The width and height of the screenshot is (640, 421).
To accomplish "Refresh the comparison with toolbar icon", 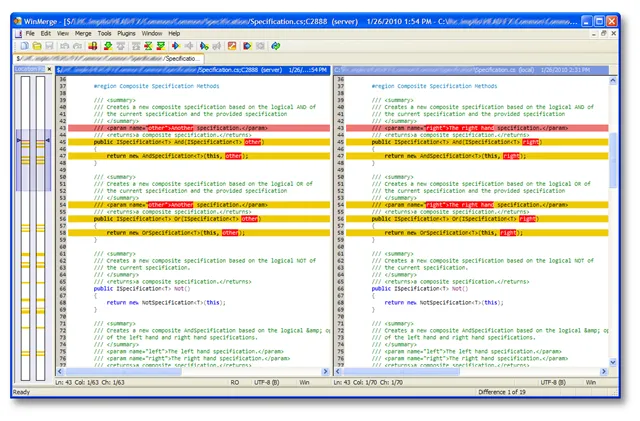I will (x=274, y=46).
